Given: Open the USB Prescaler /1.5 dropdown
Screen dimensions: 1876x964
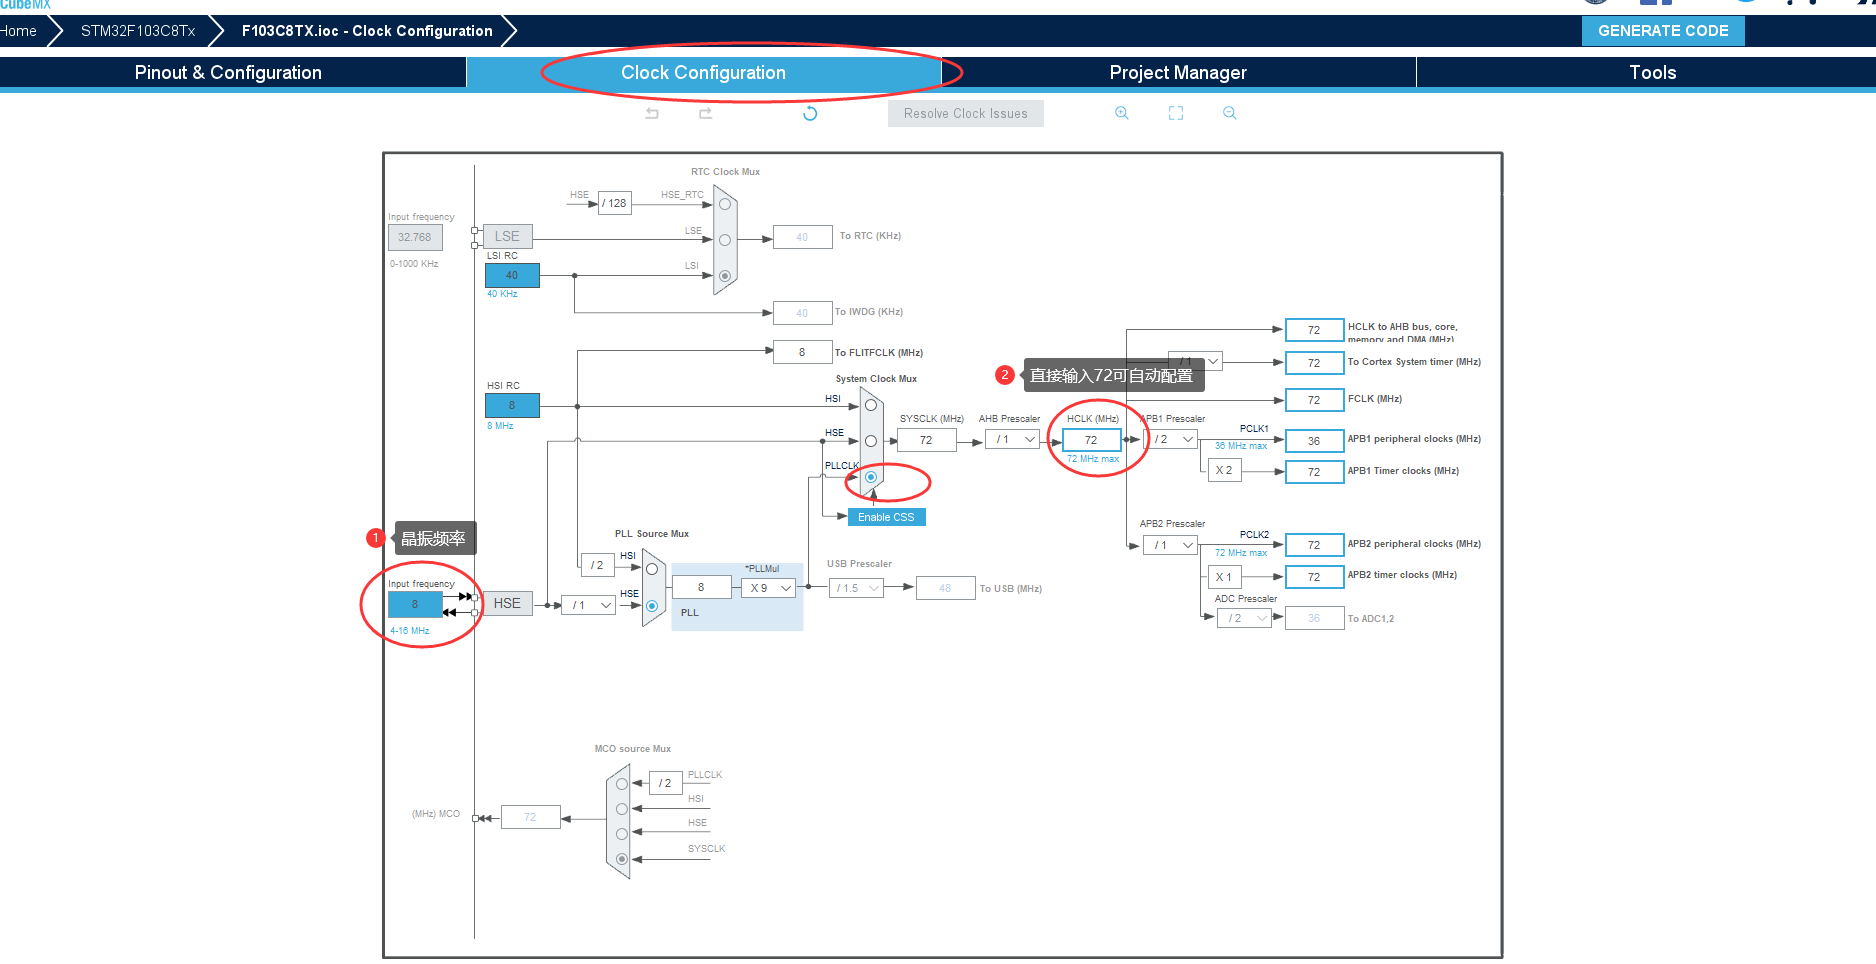Looking at the screenshot, I should 856,588.
